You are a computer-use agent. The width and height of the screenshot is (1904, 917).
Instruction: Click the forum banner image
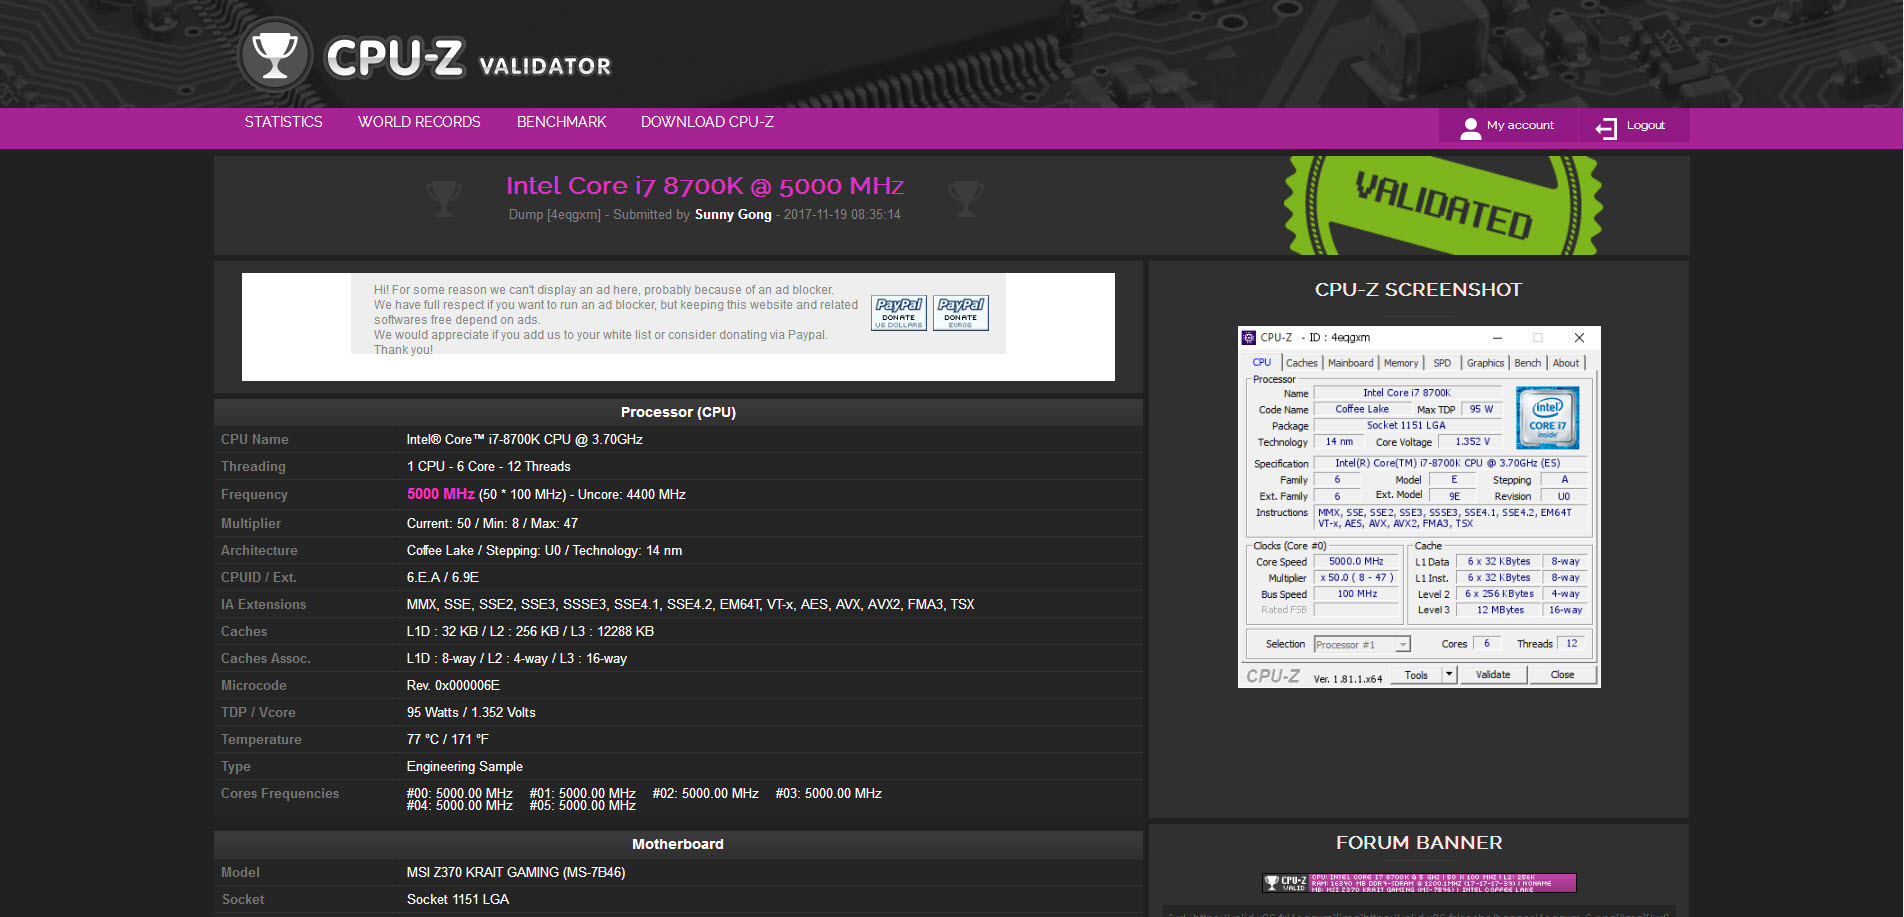pos(1419,883)
